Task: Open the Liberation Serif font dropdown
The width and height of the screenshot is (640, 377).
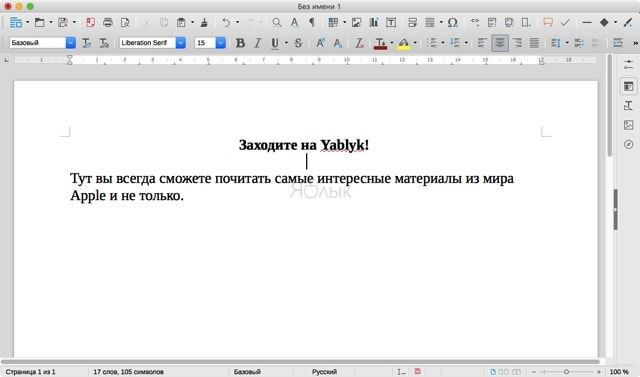Action: [x=180, y=43]
